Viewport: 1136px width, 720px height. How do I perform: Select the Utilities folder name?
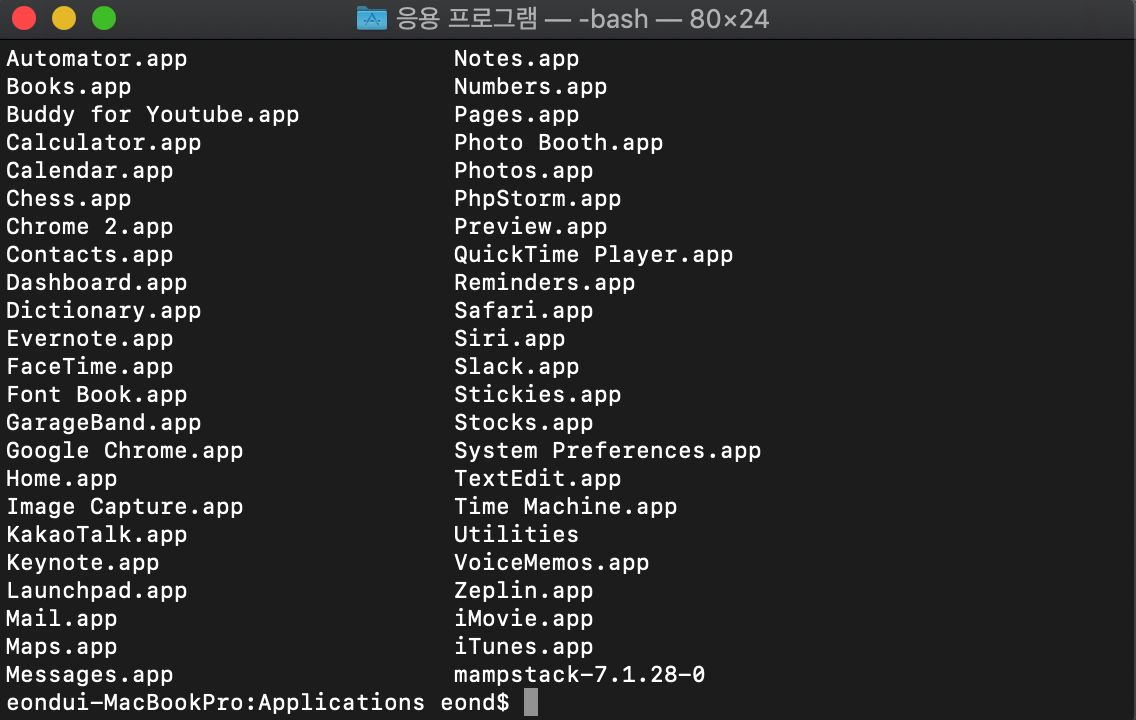[x=516, y=534]
